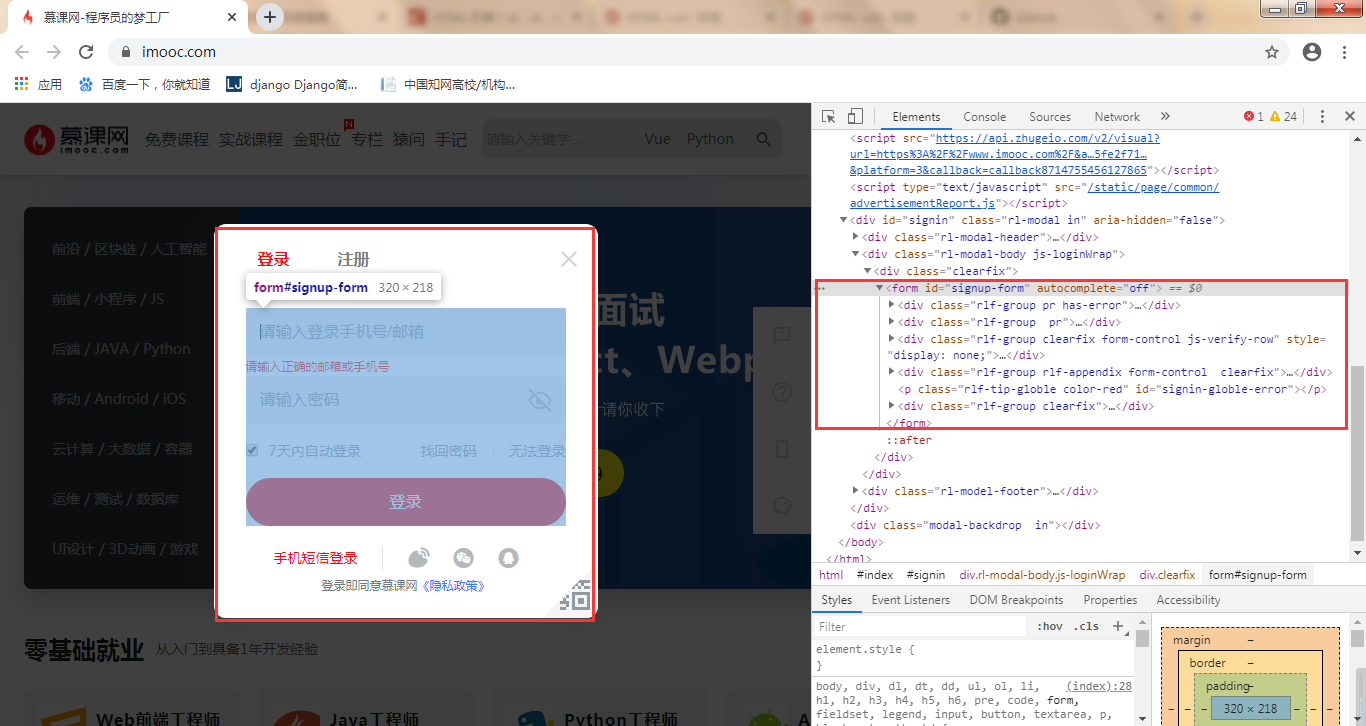Open the DevTools Sources tab
This screenshot has width=1366, height=726.
click(1050, 117)
